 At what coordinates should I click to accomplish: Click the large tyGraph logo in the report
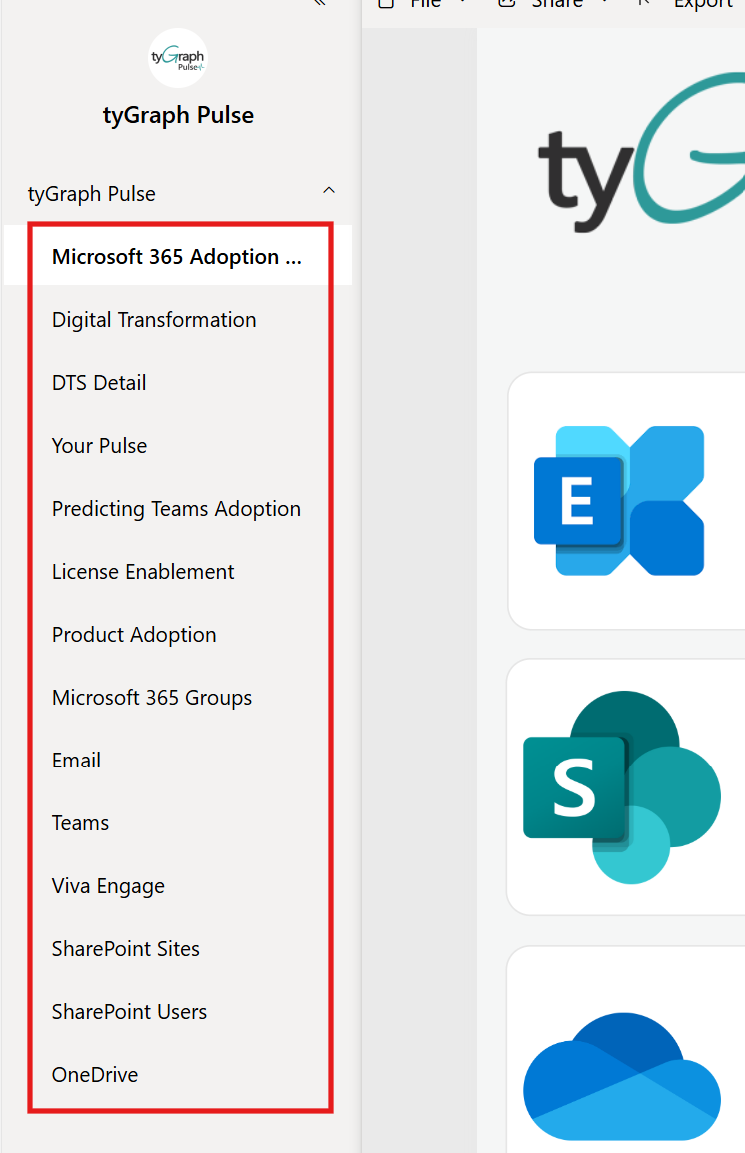(x=641, y=151)
